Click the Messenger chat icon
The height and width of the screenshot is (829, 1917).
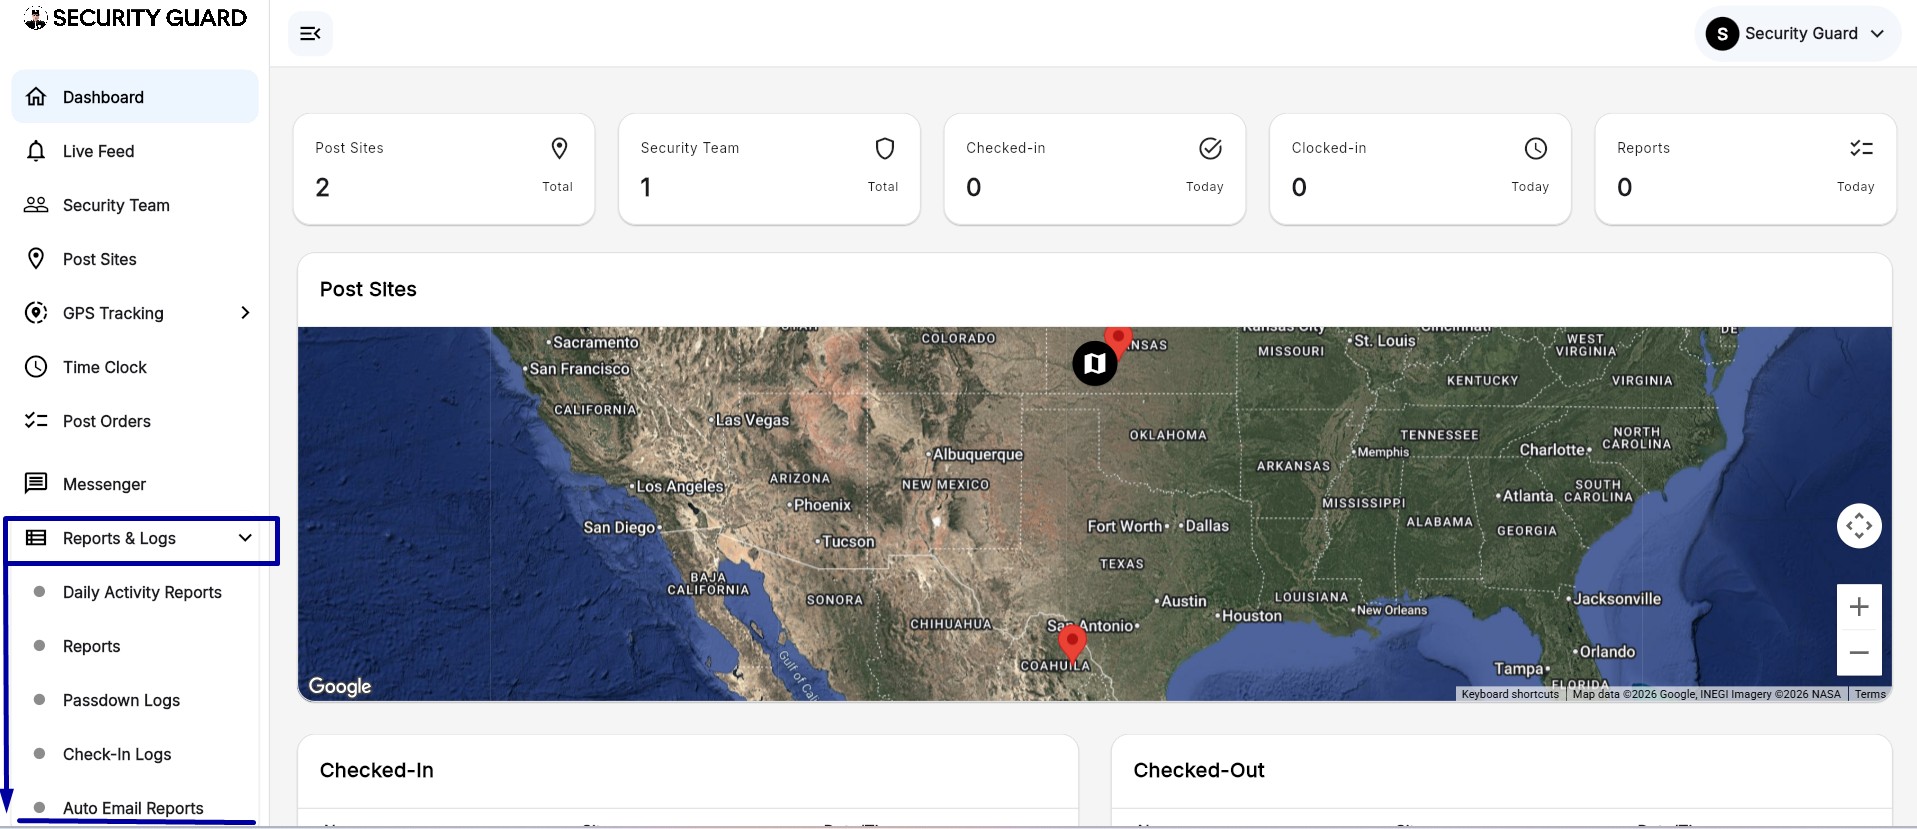click(x=36, y=484)
